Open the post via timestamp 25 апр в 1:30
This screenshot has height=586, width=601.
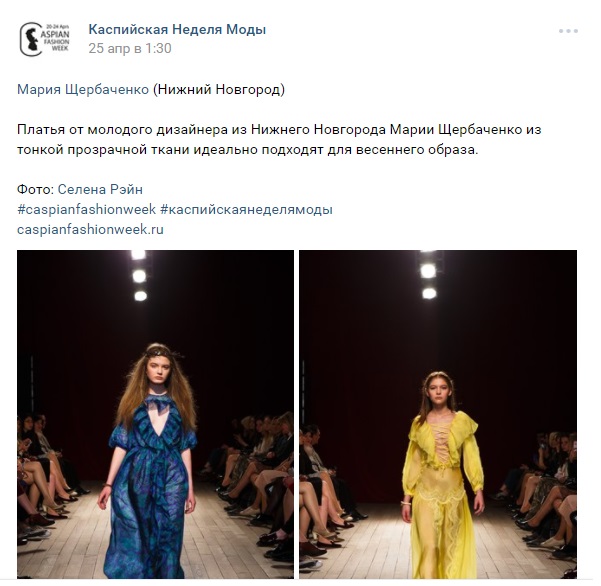(x=130, y=49)
